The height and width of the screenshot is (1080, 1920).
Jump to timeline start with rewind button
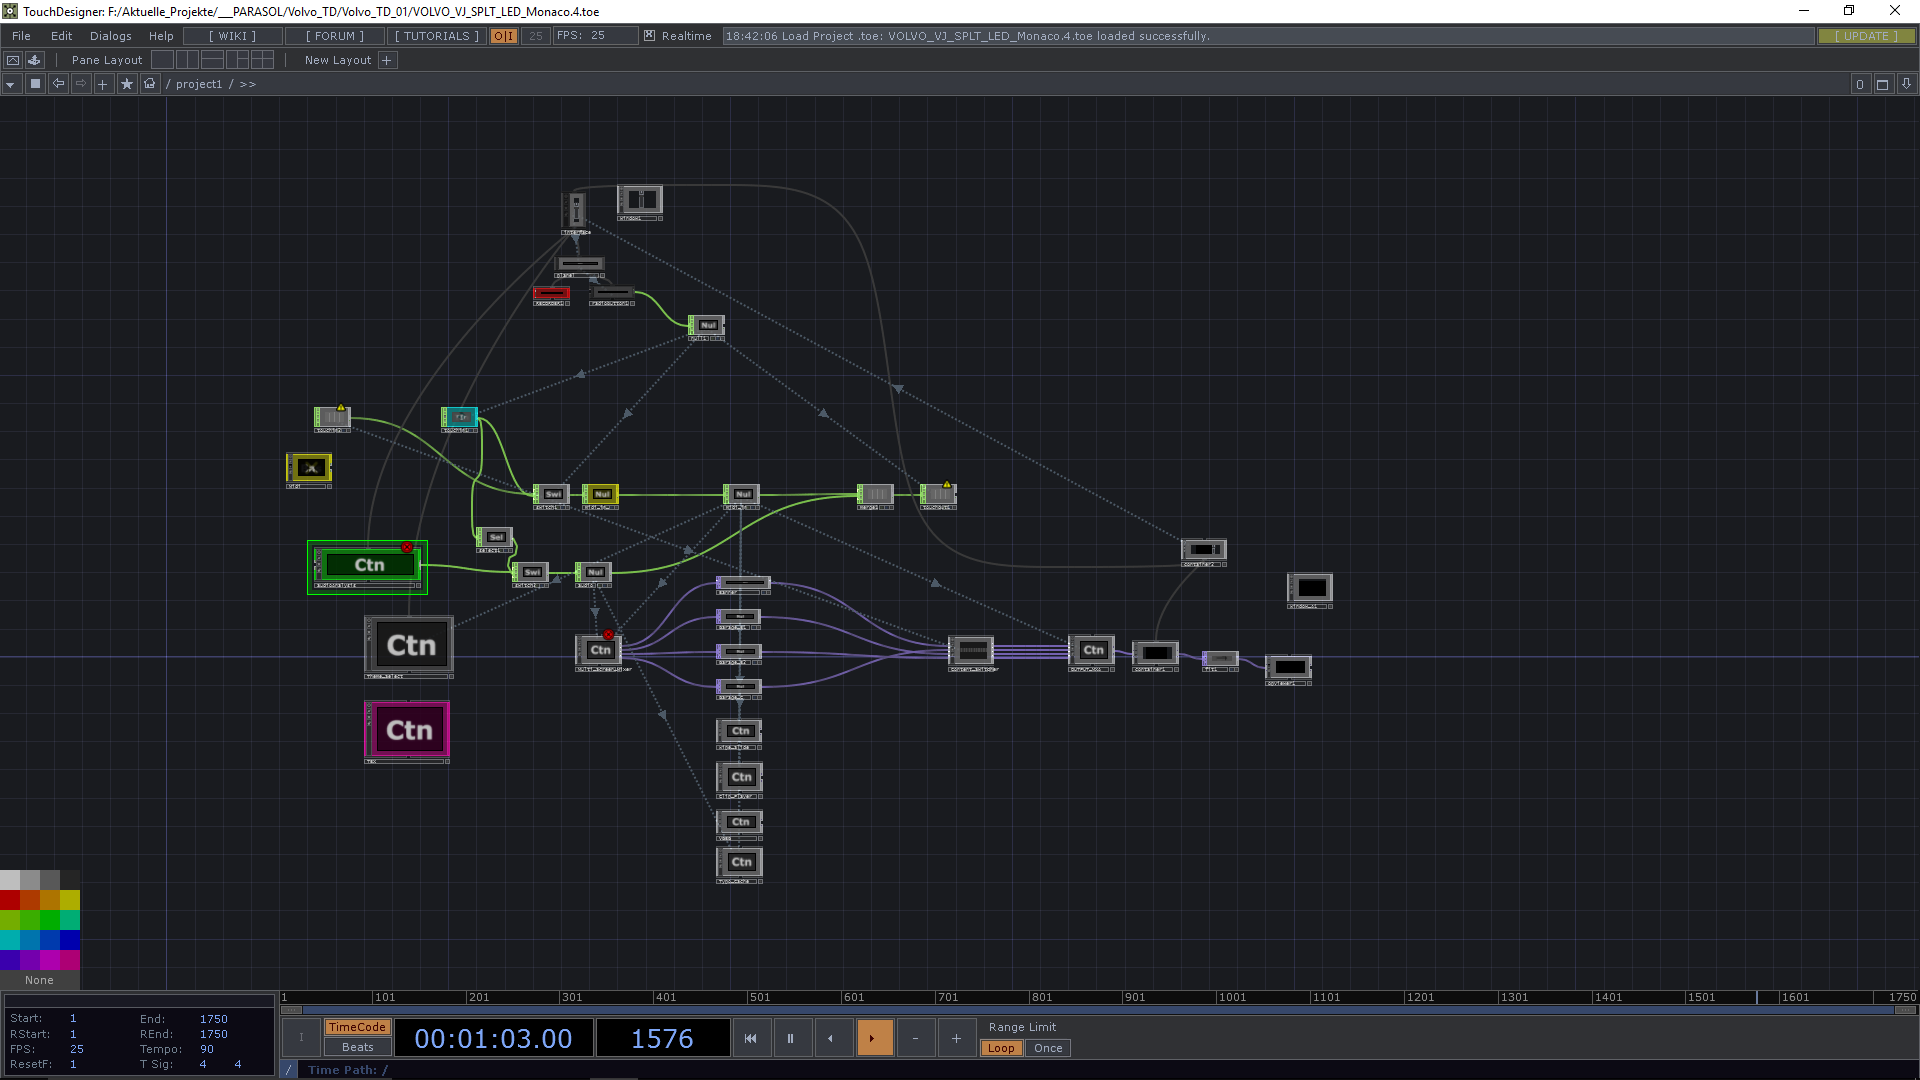click(750, 1038)
